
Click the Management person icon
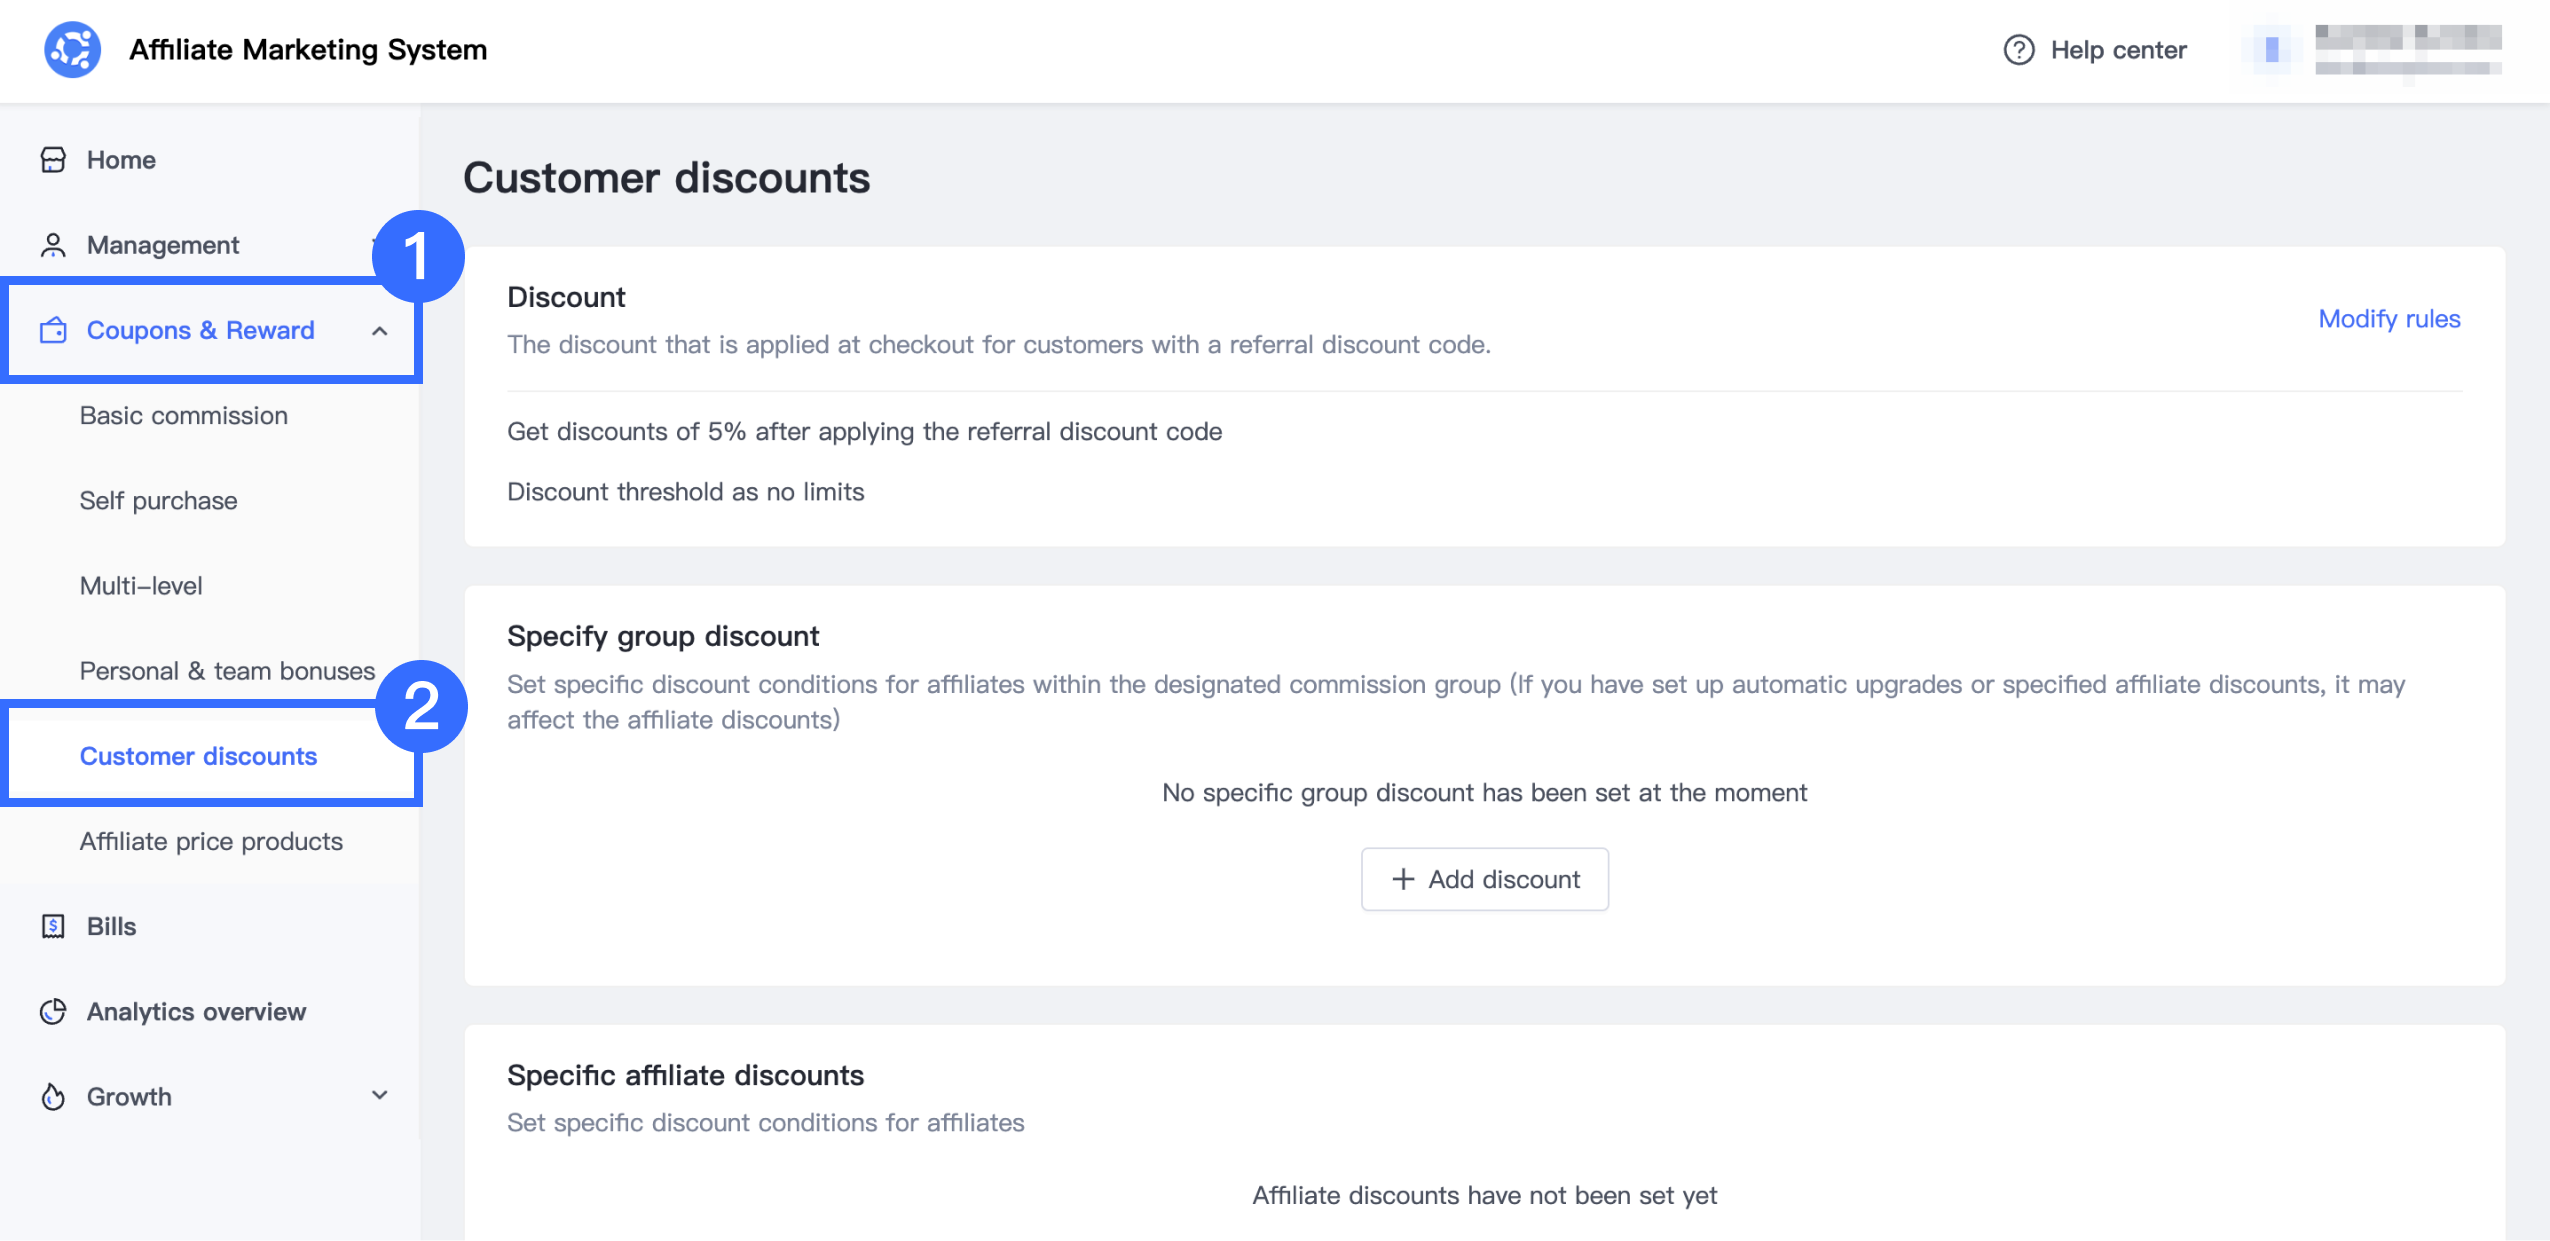tap(53, 245)
